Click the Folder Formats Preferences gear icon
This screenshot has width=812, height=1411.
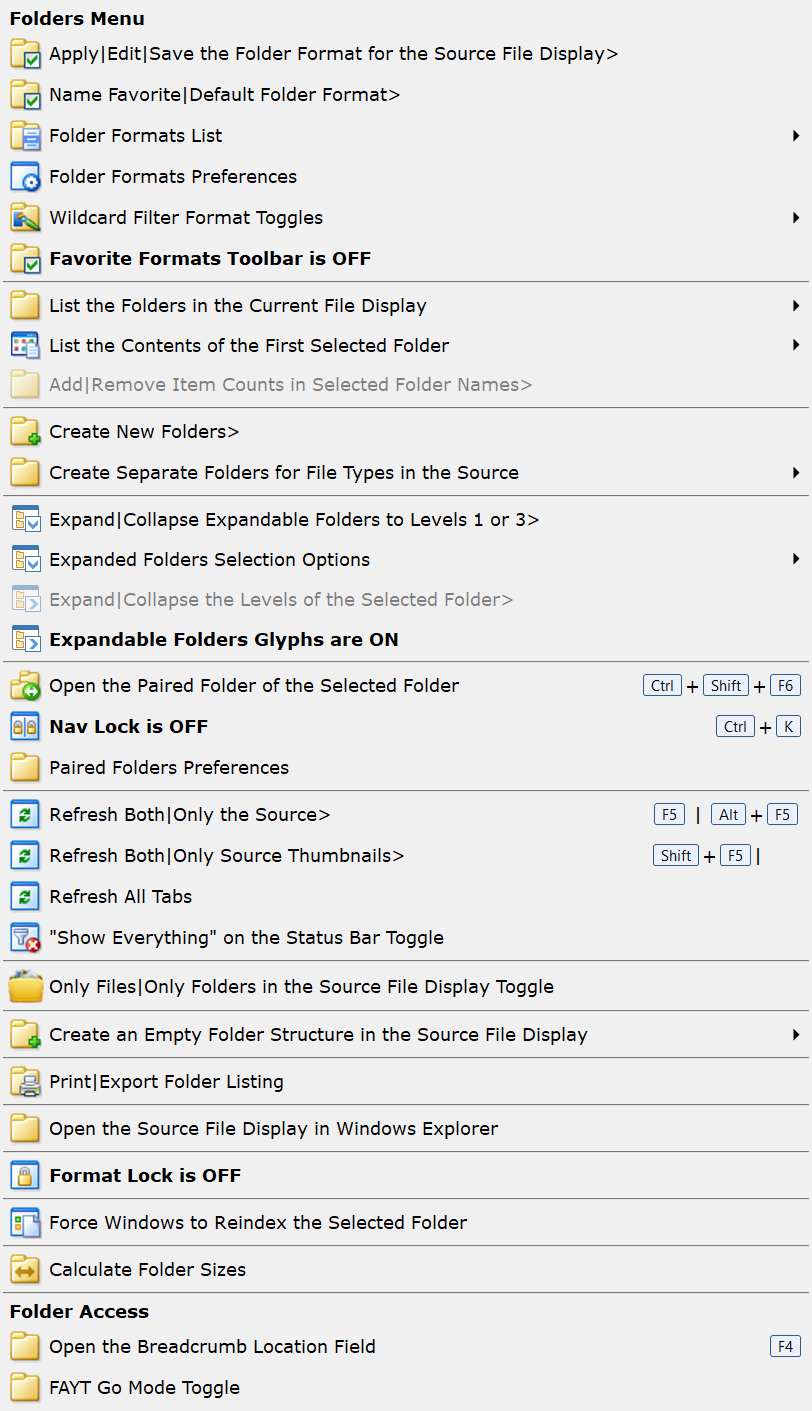(x=24, y=177)
